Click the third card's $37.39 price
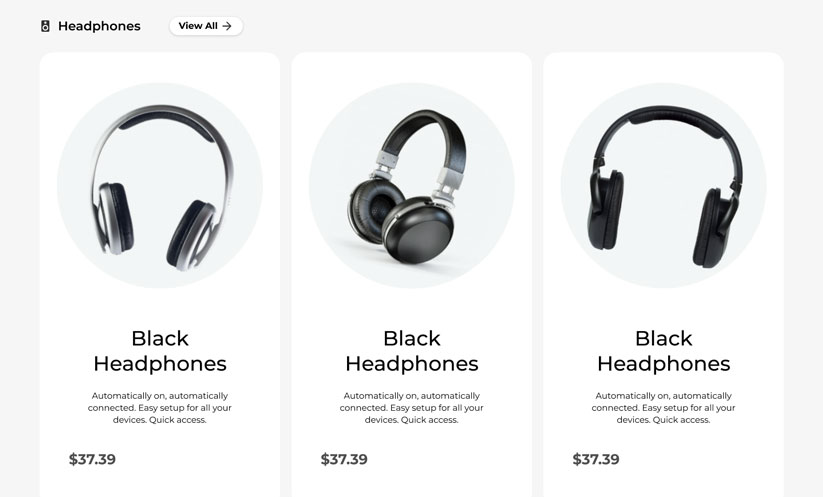Screen dimensions: 823x497 [596, 459]
